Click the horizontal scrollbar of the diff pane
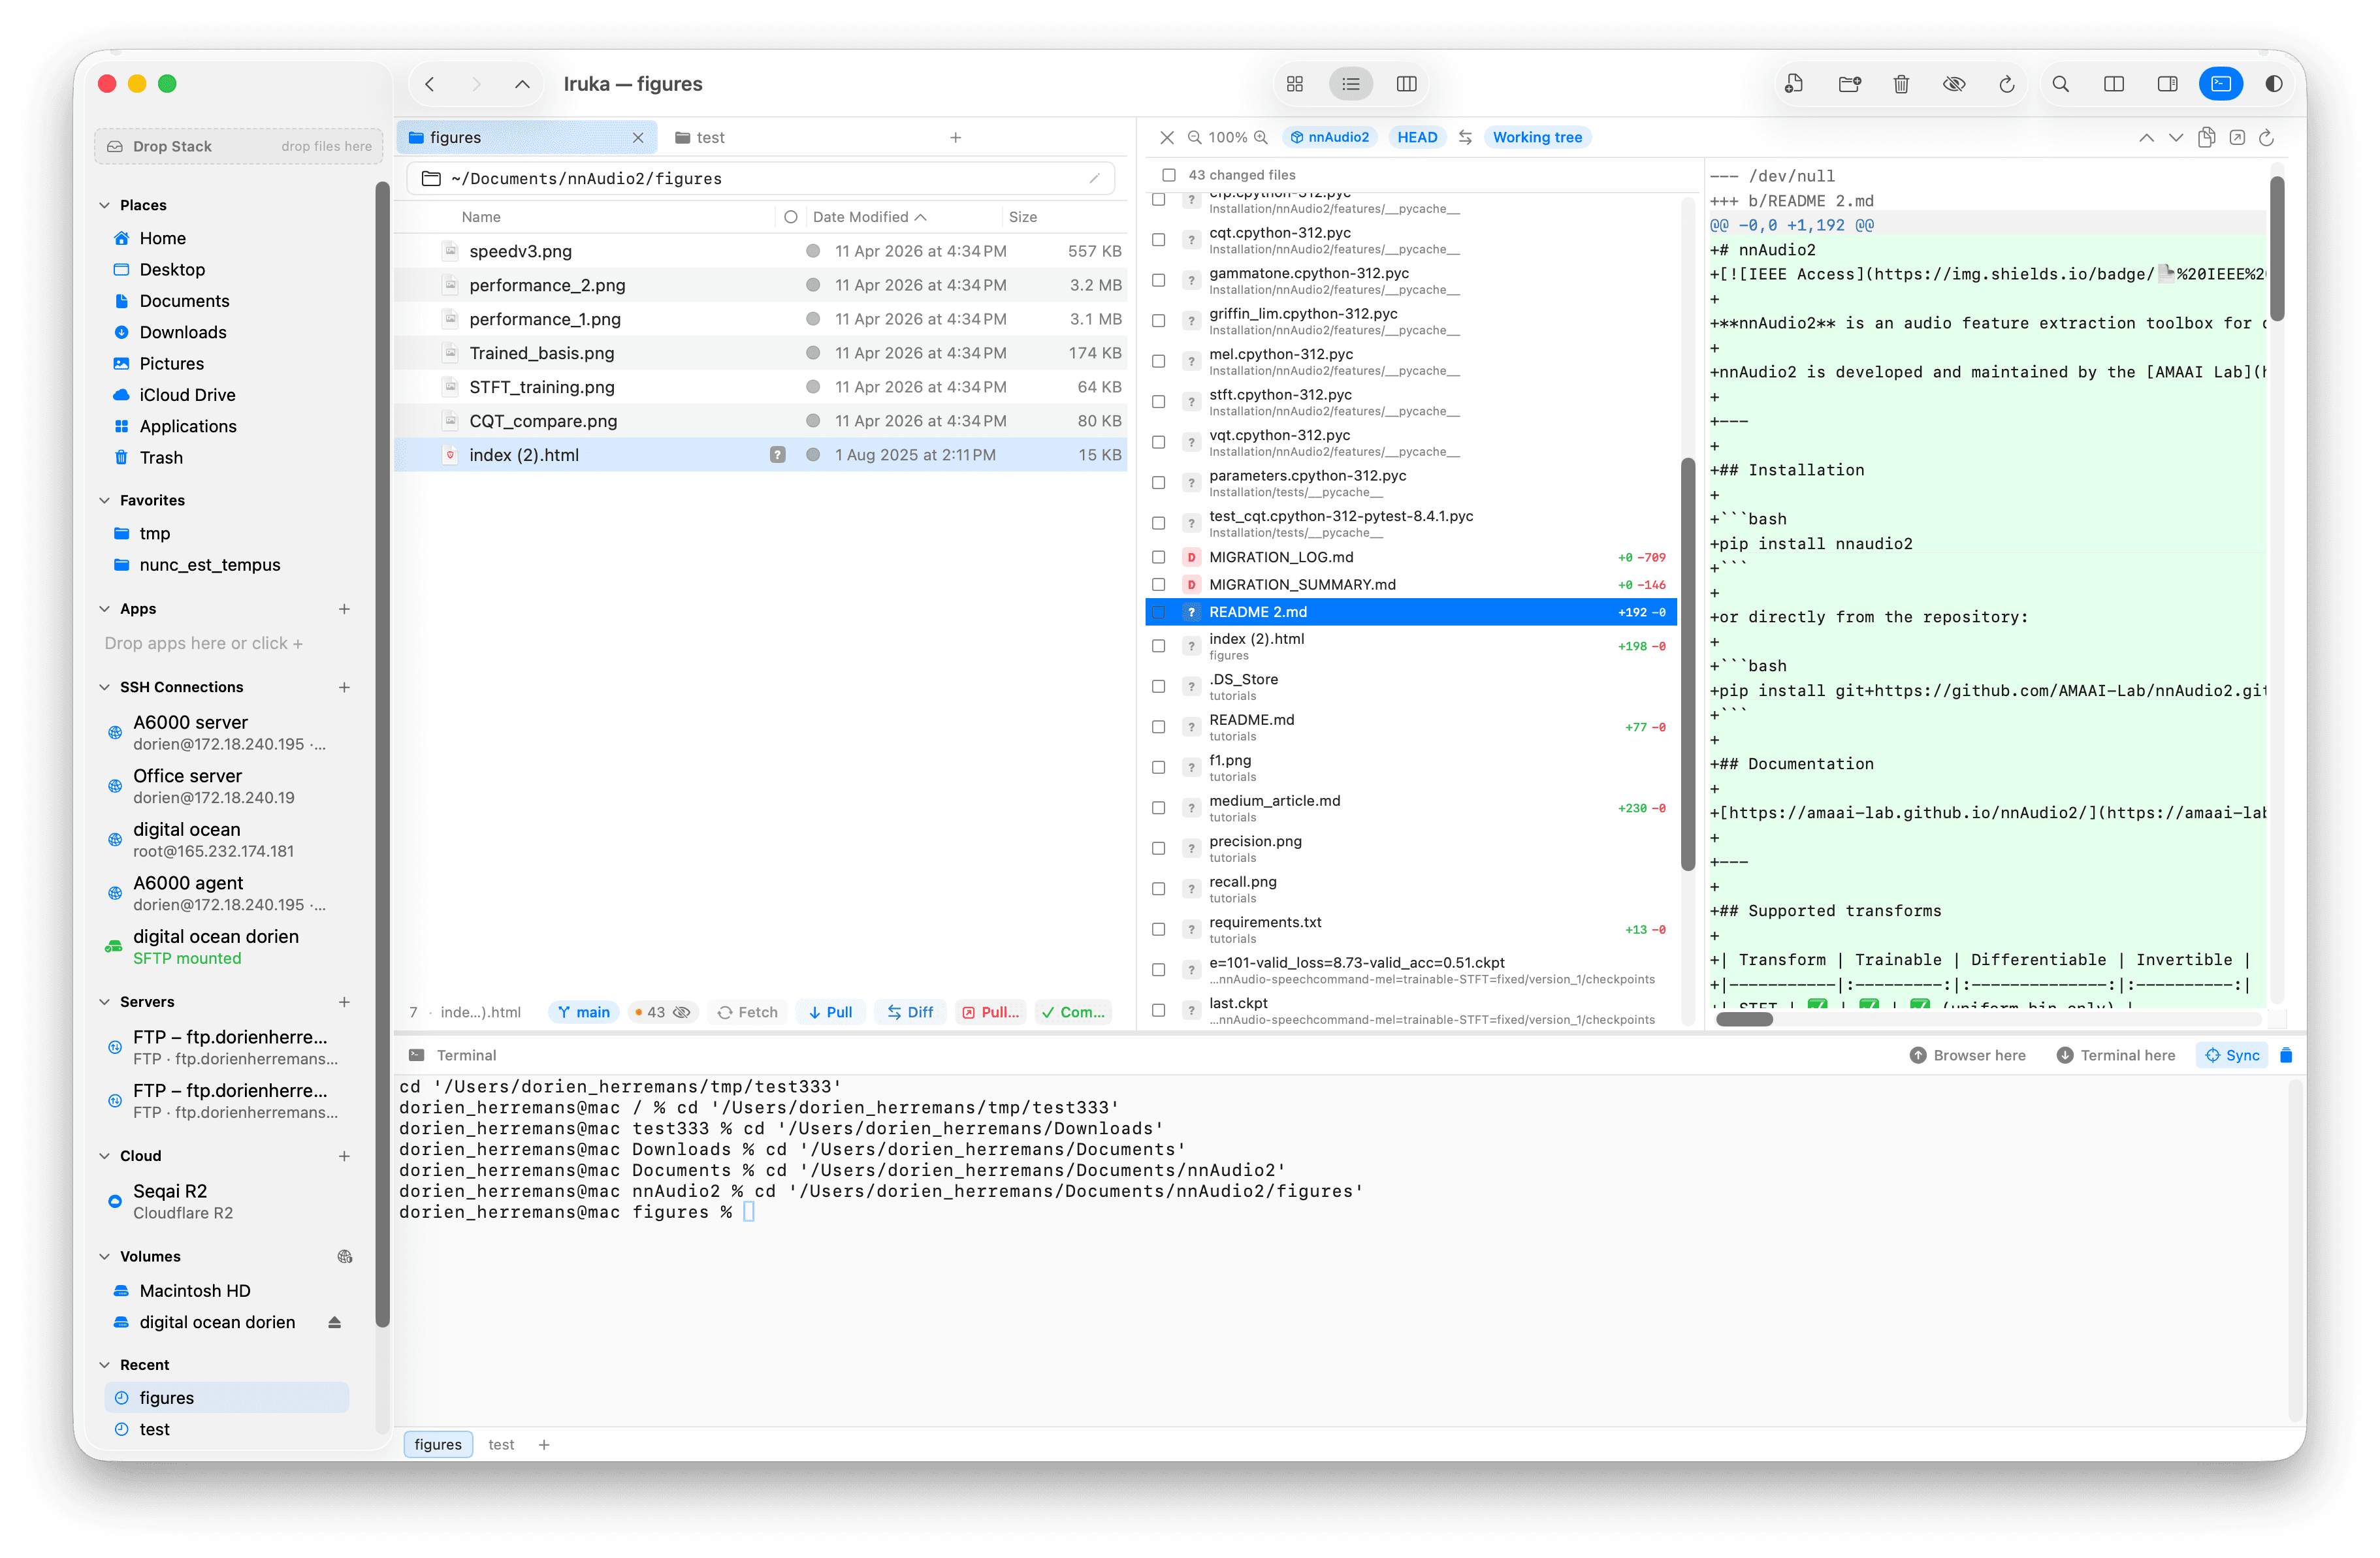 1744,1019
